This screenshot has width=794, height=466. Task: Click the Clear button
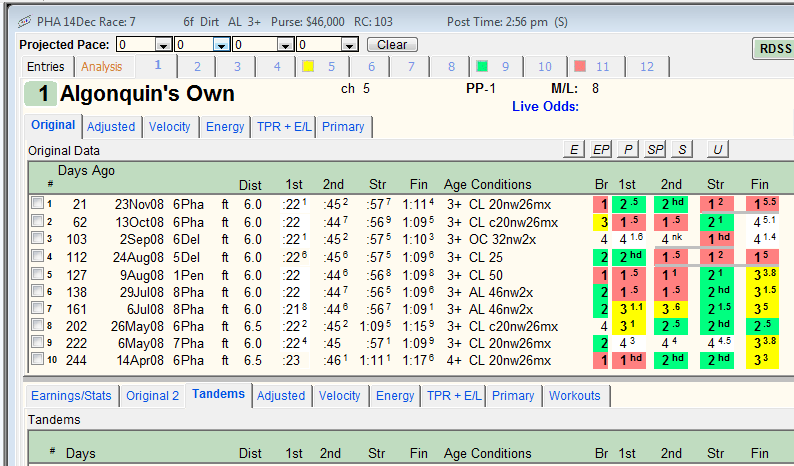[392, 45]
